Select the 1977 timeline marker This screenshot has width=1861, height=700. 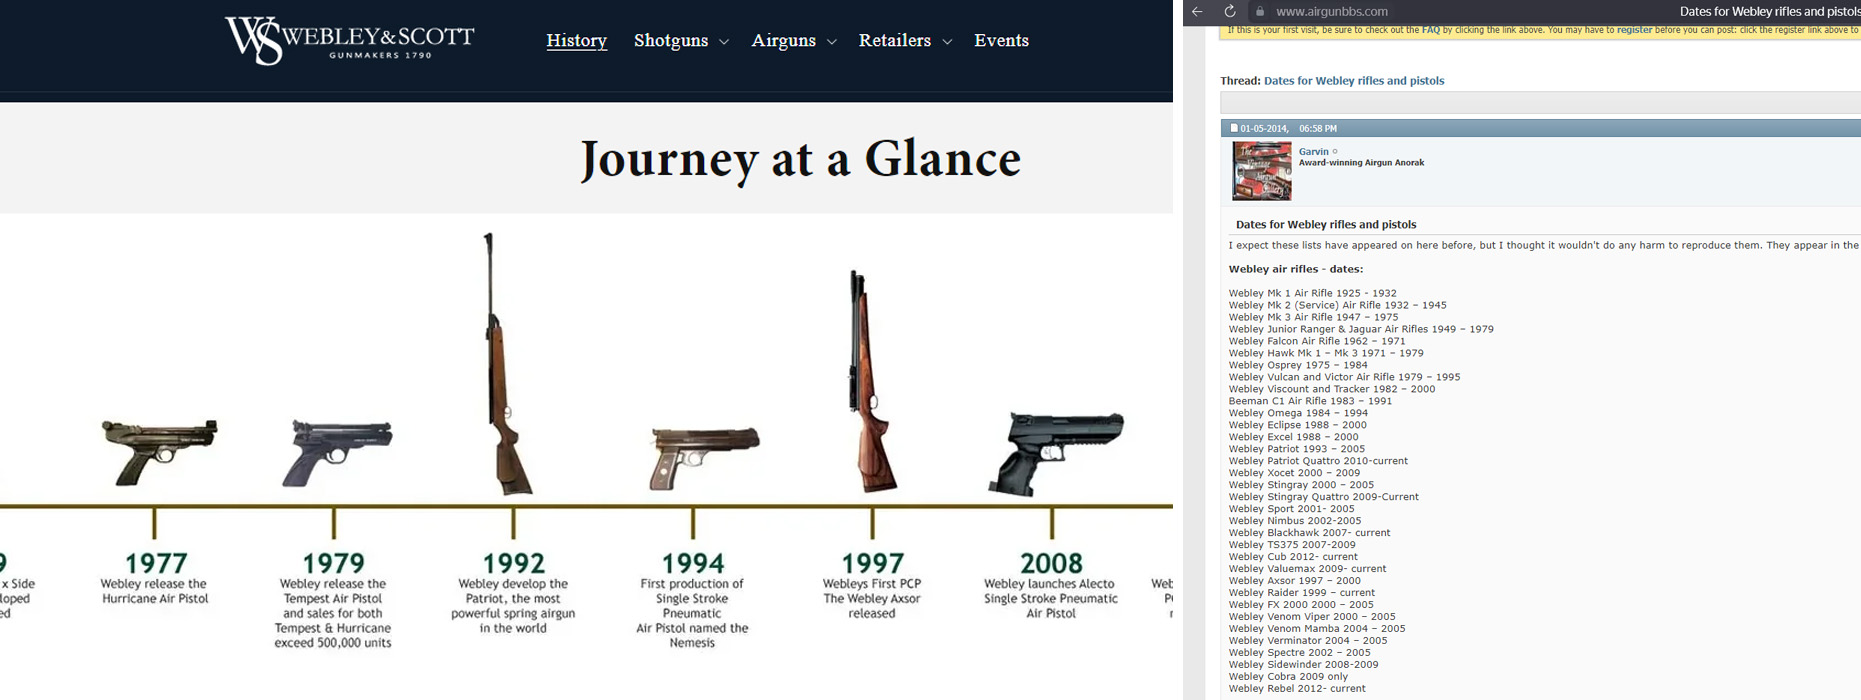pos(156,563)
